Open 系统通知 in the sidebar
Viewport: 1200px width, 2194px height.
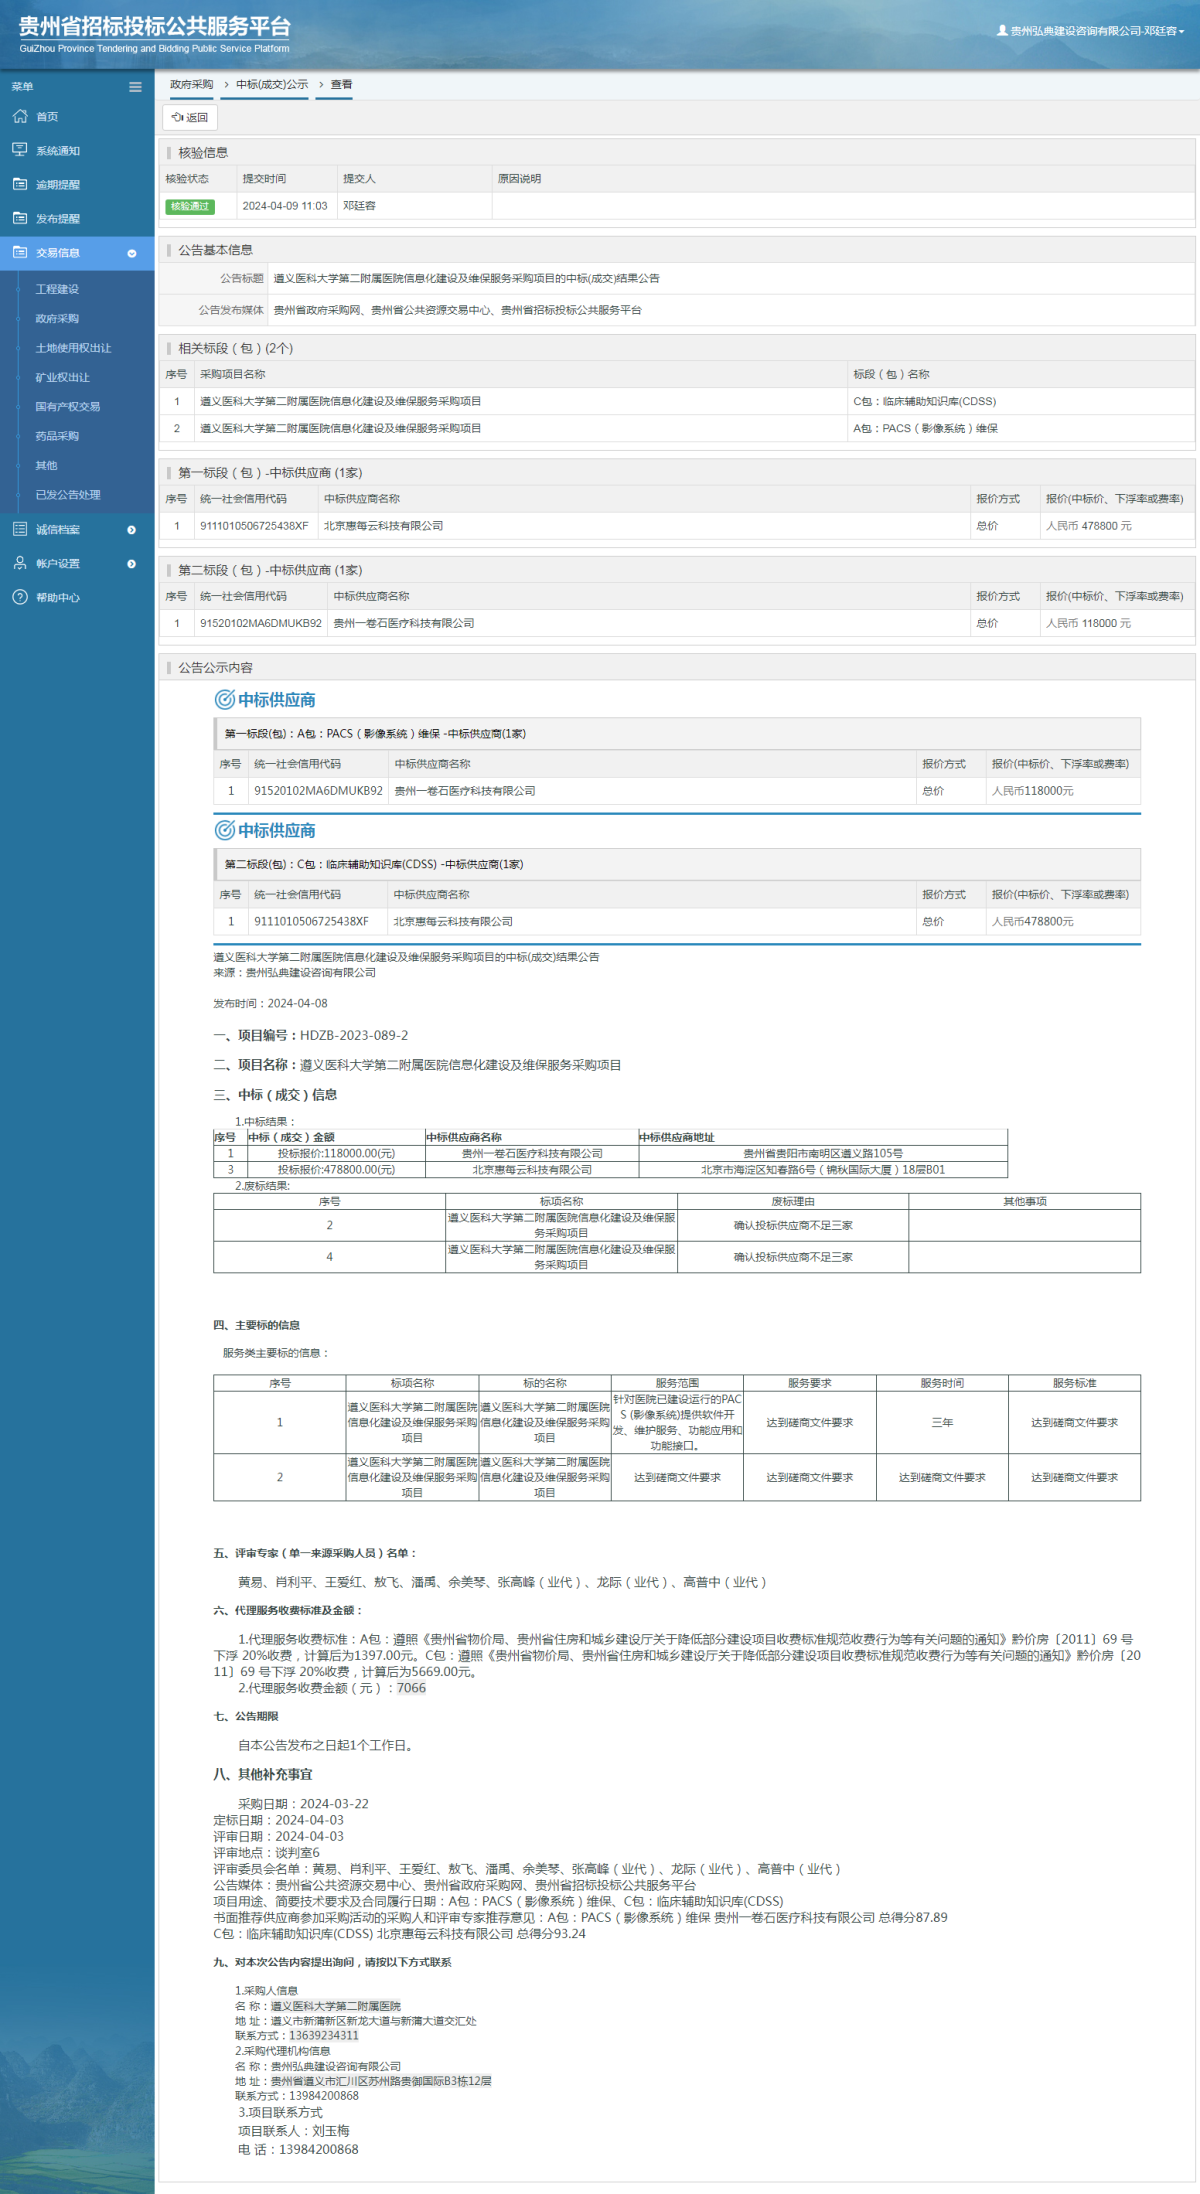point(58,151)
